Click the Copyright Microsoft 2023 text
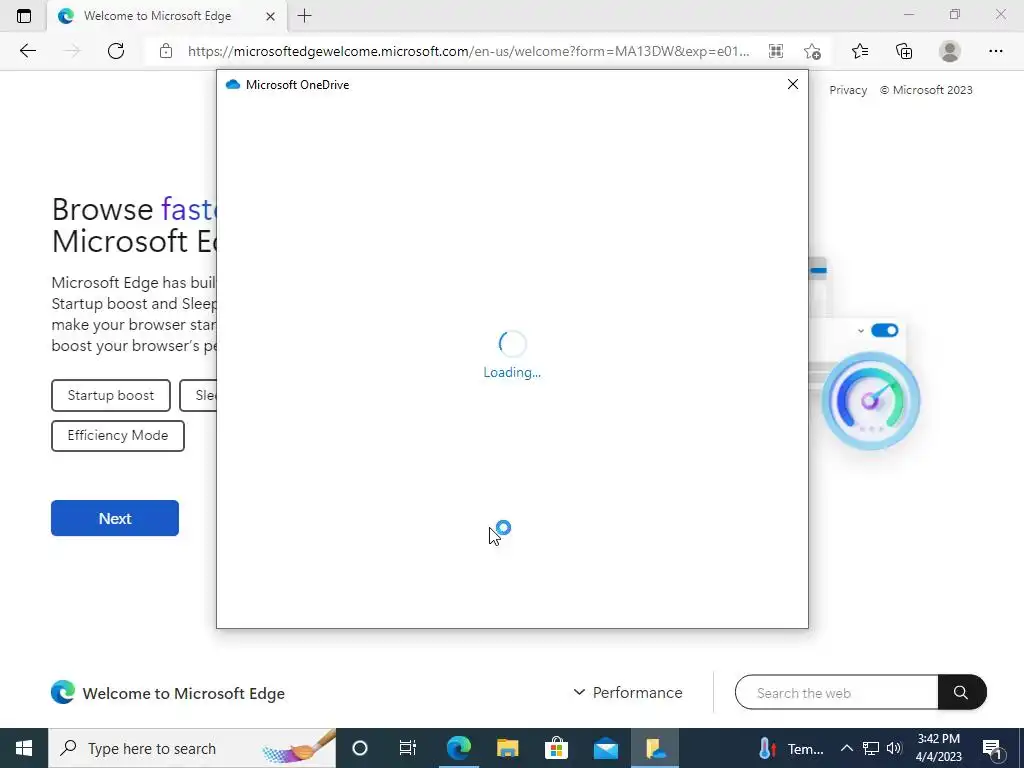 pyautogui.click(x=926, y=90)
